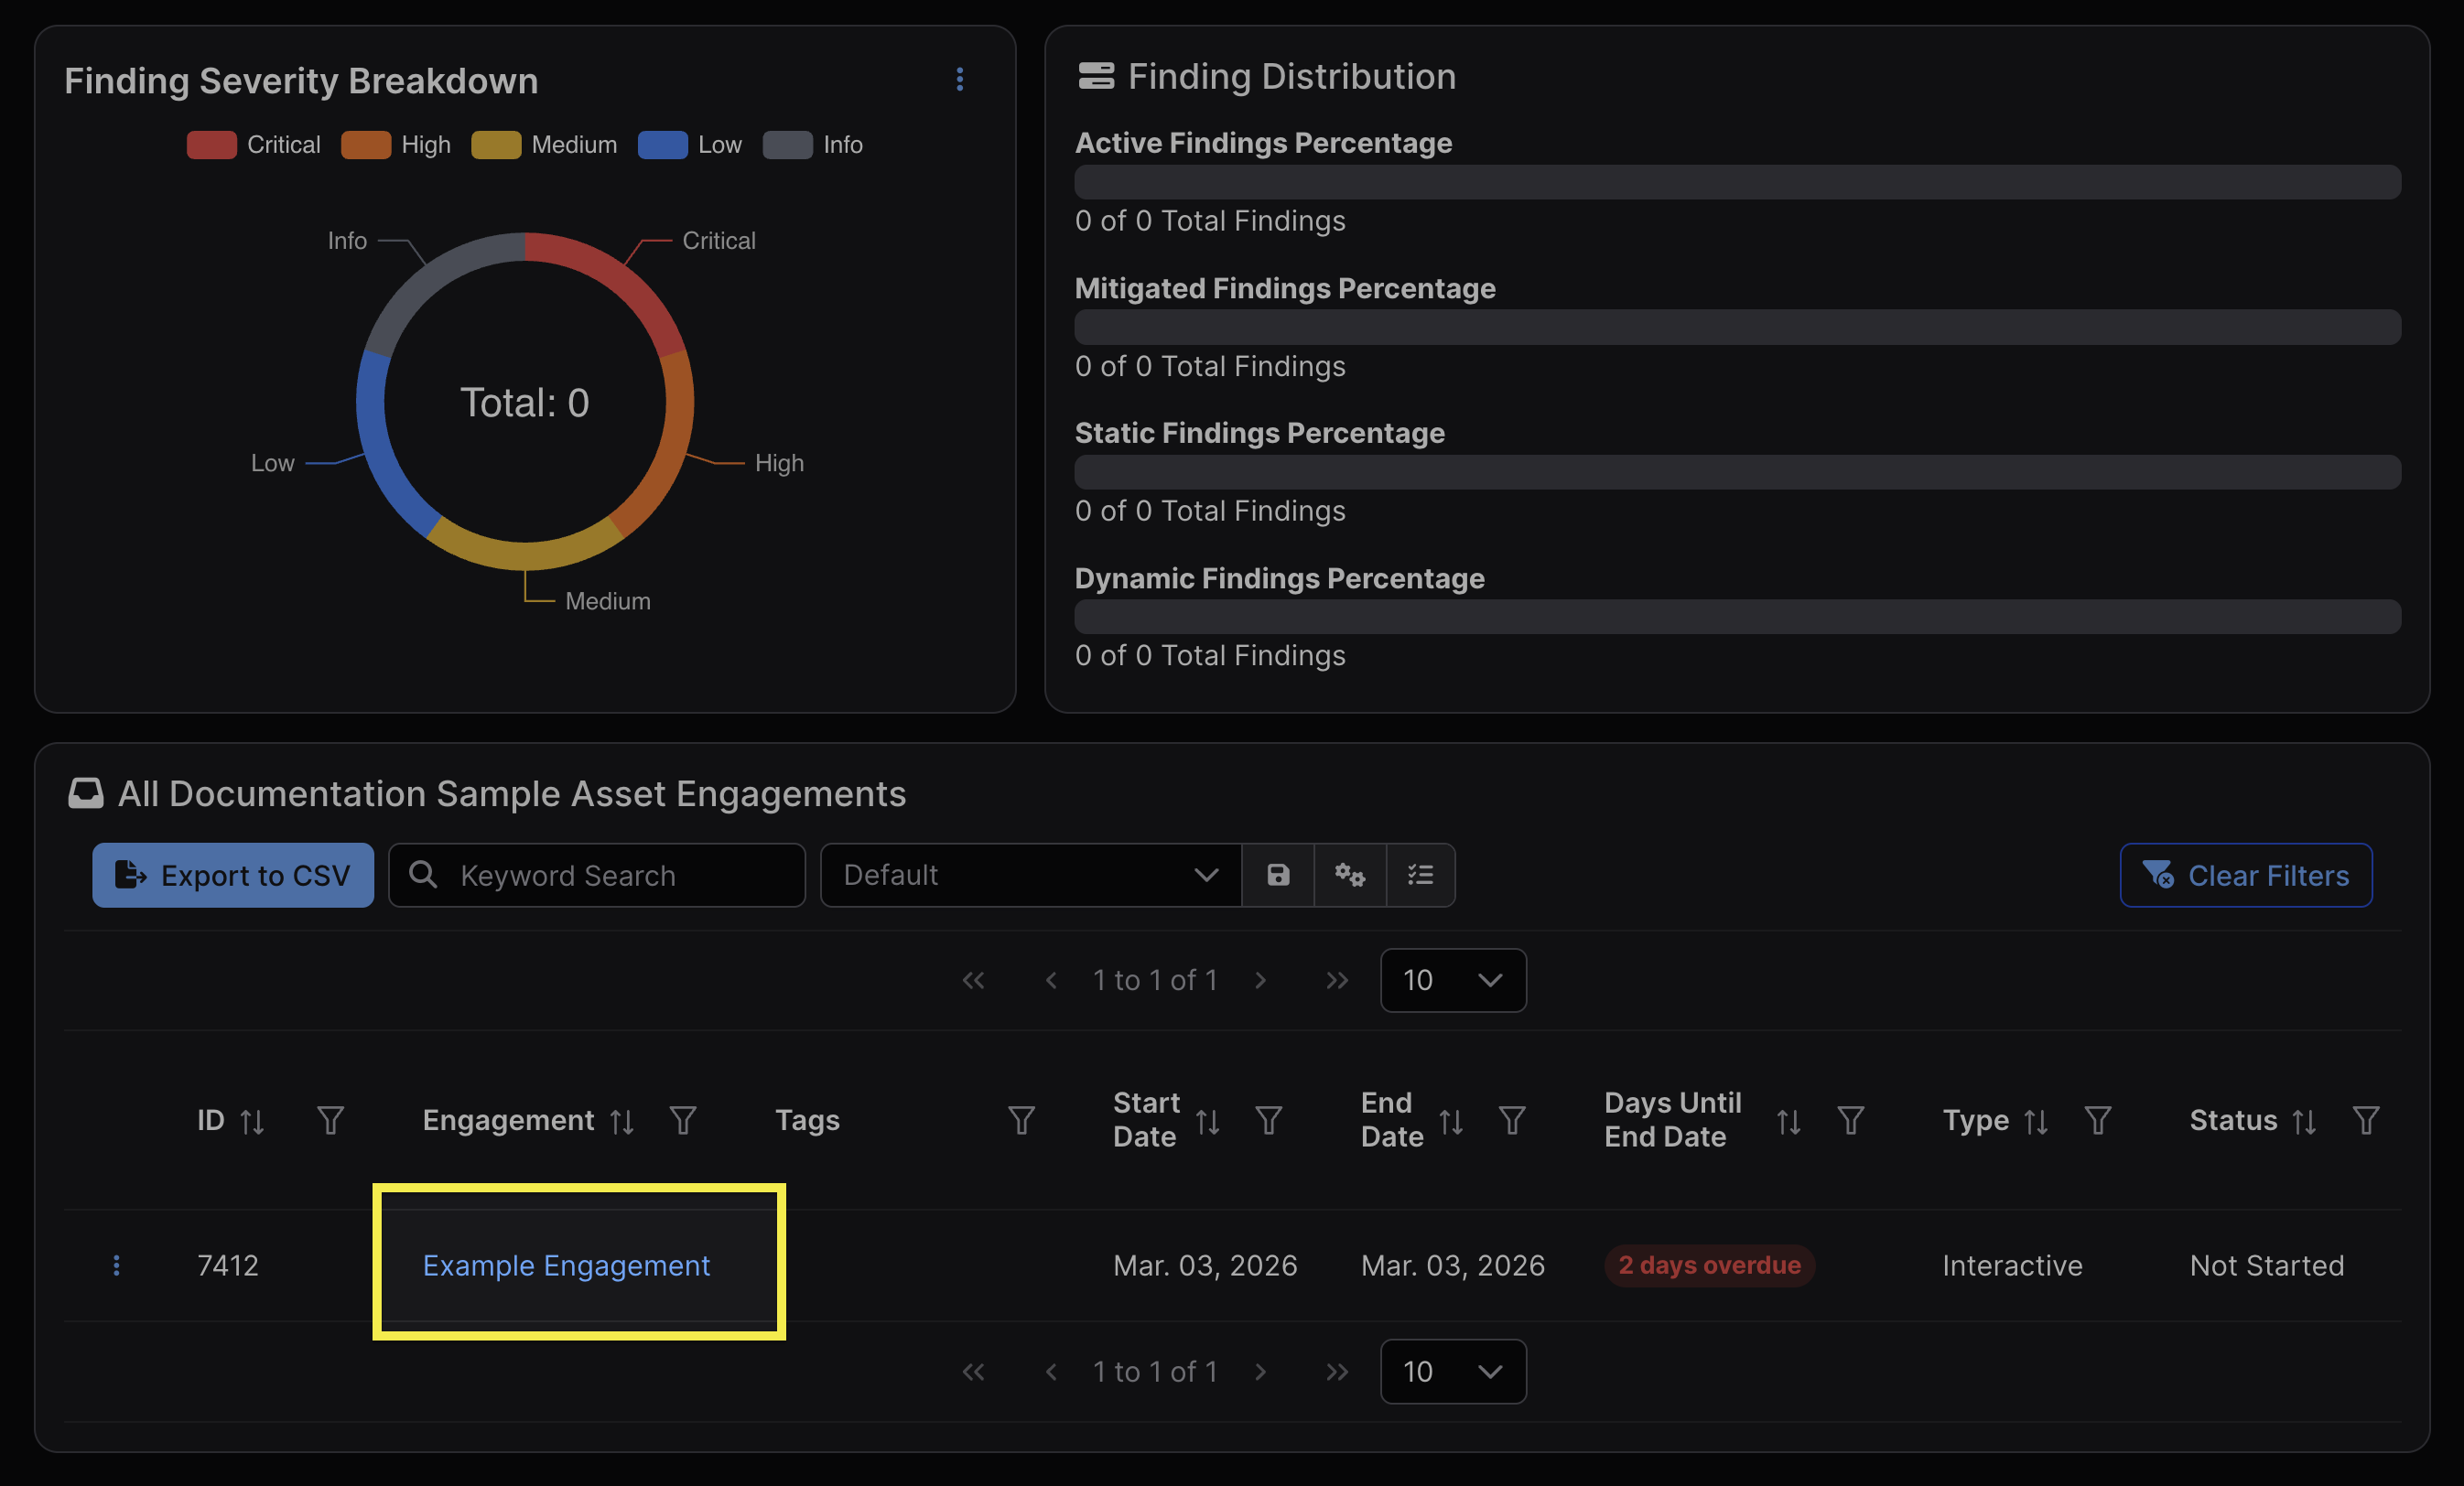Click the save filter icon
This screenshot has height=1486, width=2464.
coord(1278,875)
